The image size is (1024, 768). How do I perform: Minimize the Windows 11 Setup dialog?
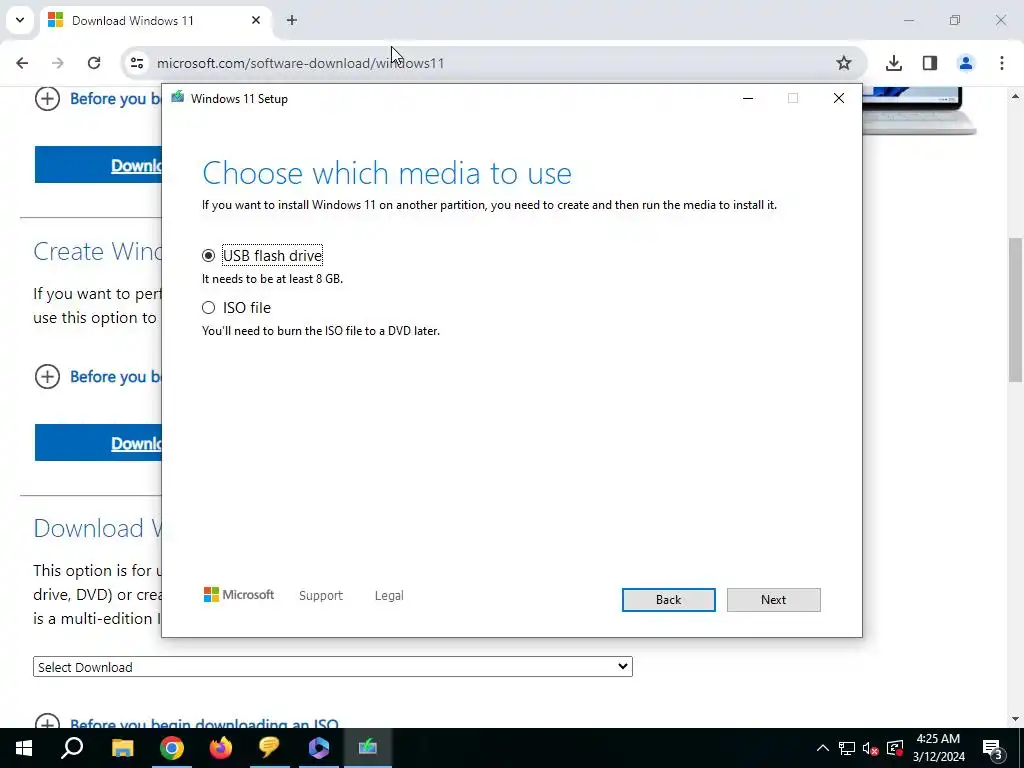click(748, 98)
